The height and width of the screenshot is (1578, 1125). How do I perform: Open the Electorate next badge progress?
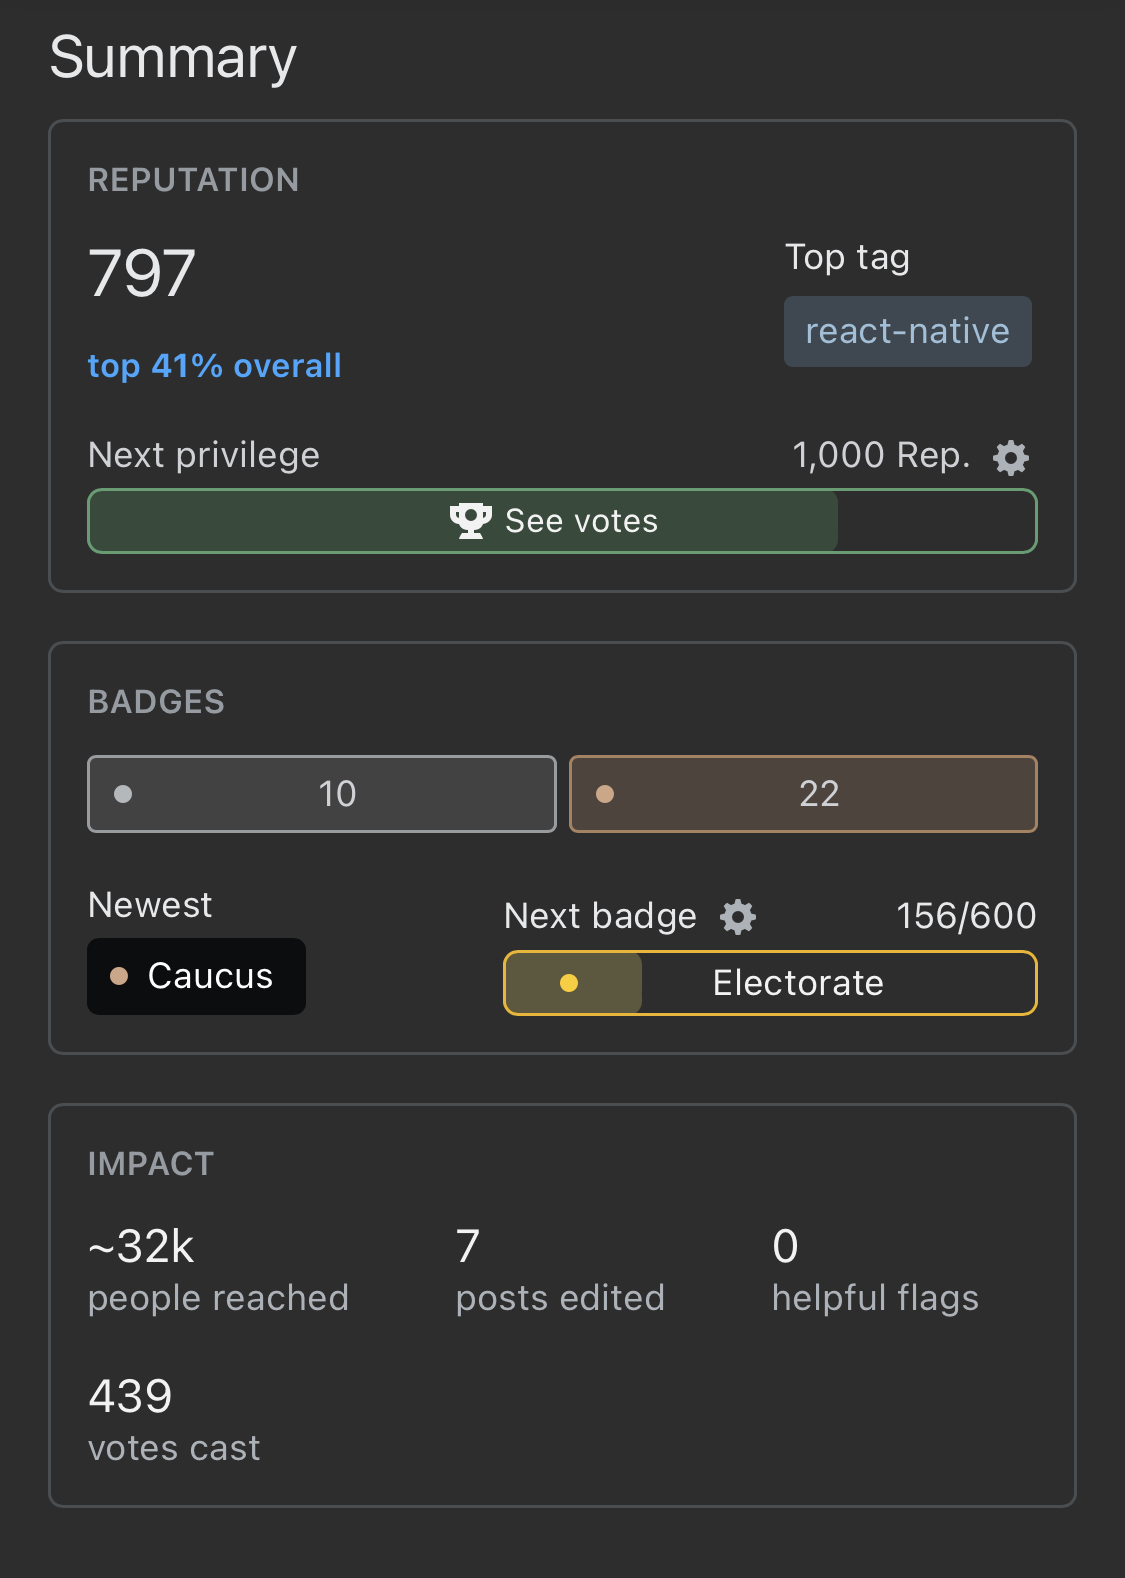click(x=770, y=983)
